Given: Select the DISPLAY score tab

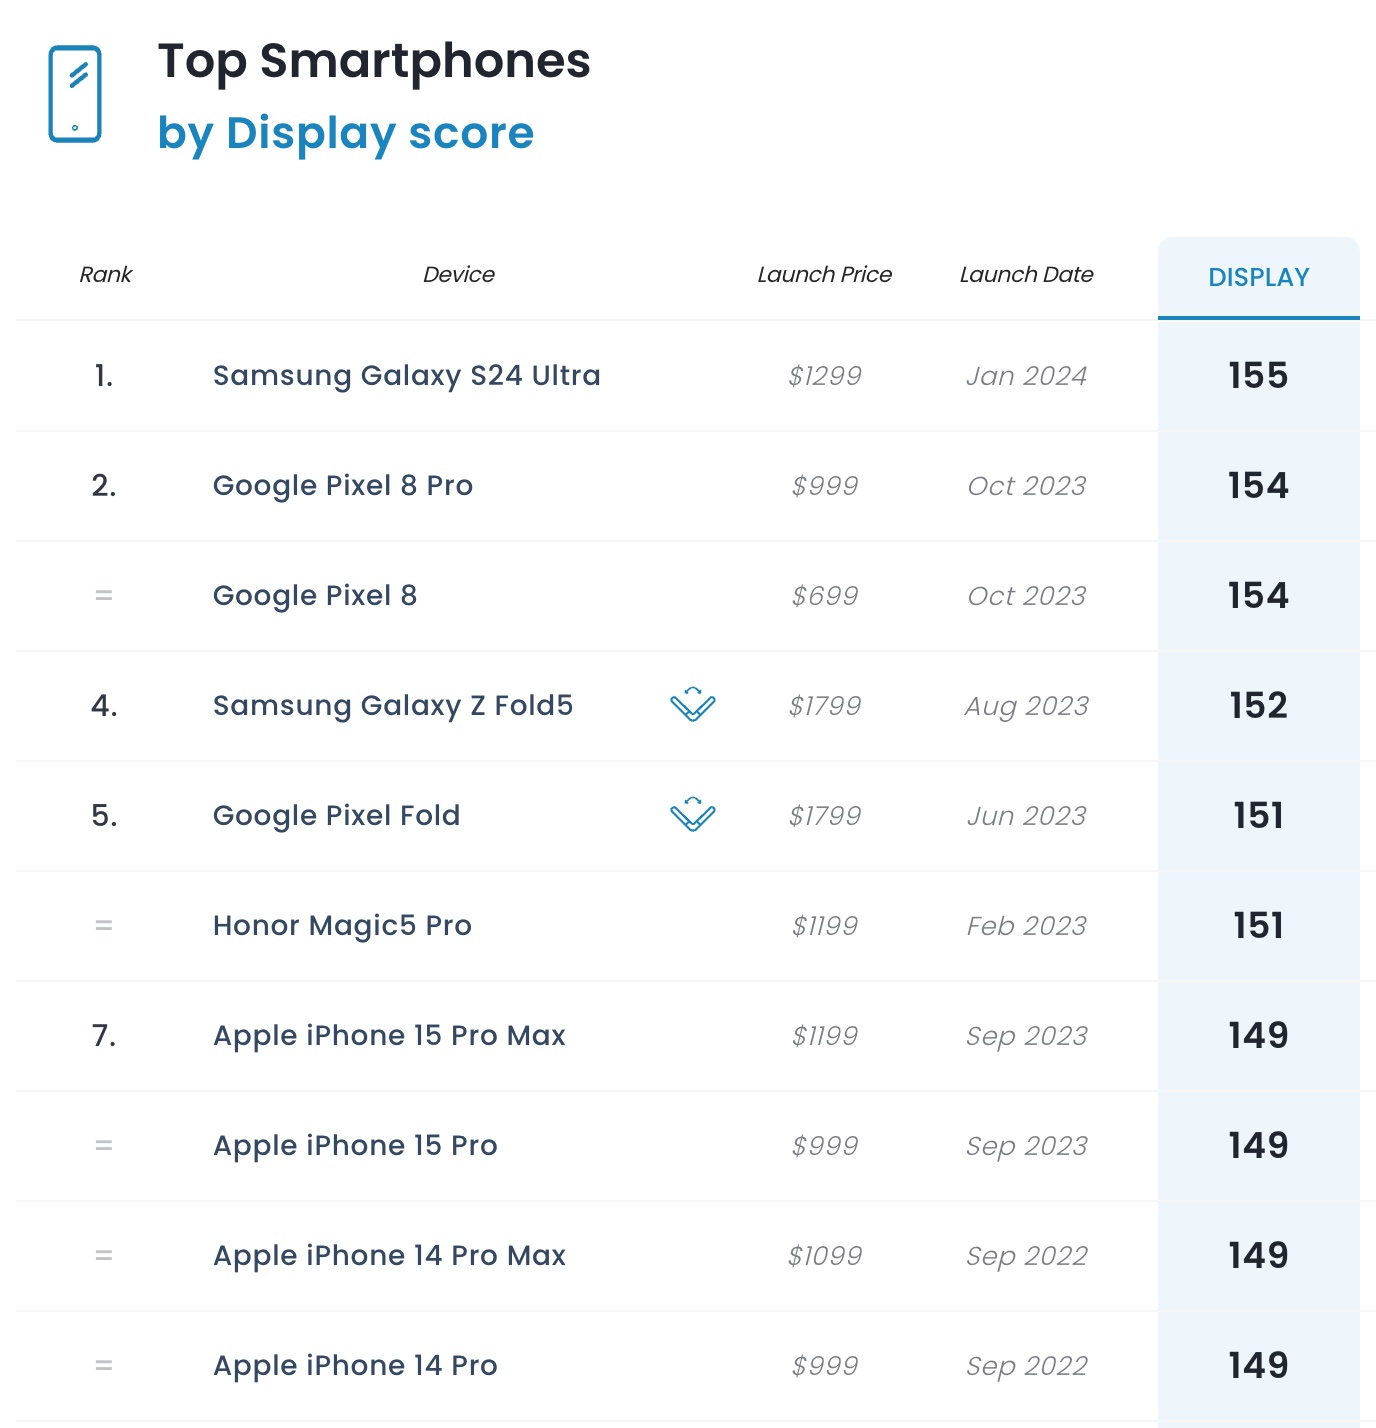Looking at the screenshot, I should click(x=1258, y=277).
